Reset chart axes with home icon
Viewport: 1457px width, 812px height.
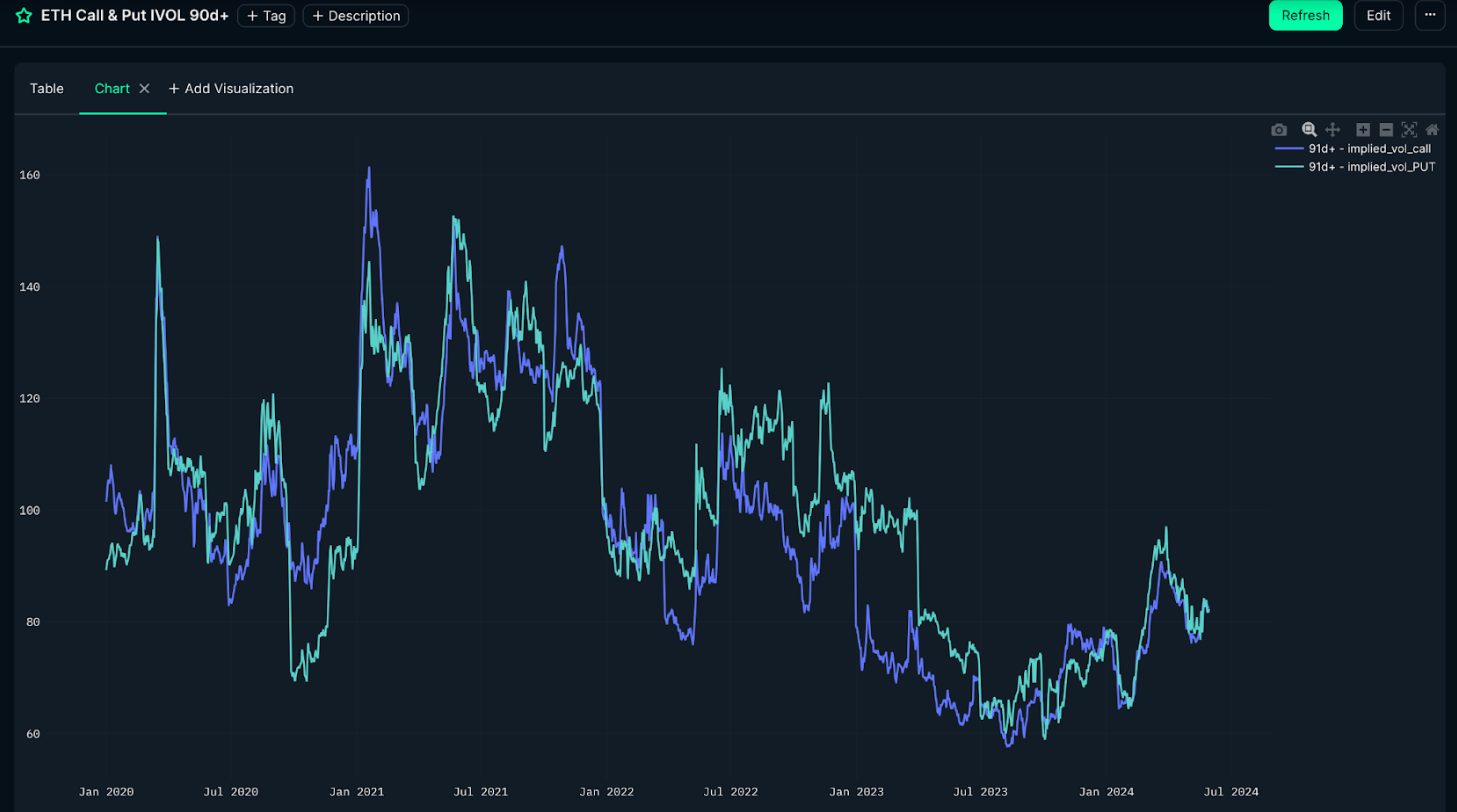(1432, 130)
